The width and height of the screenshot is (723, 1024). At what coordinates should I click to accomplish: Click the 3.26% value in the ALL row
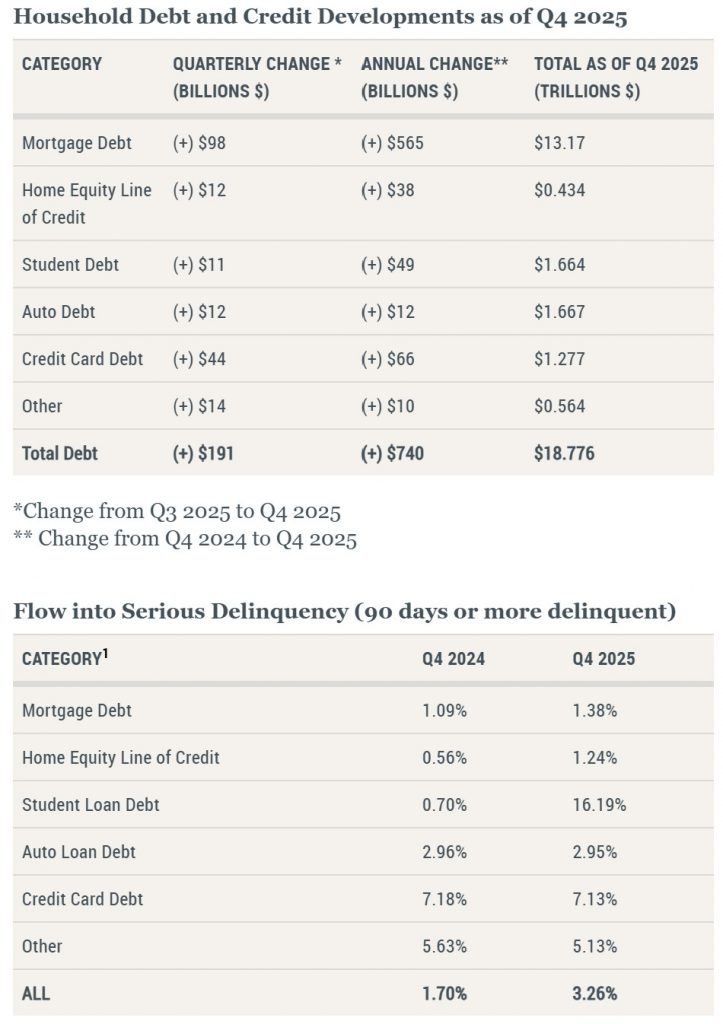594,994
